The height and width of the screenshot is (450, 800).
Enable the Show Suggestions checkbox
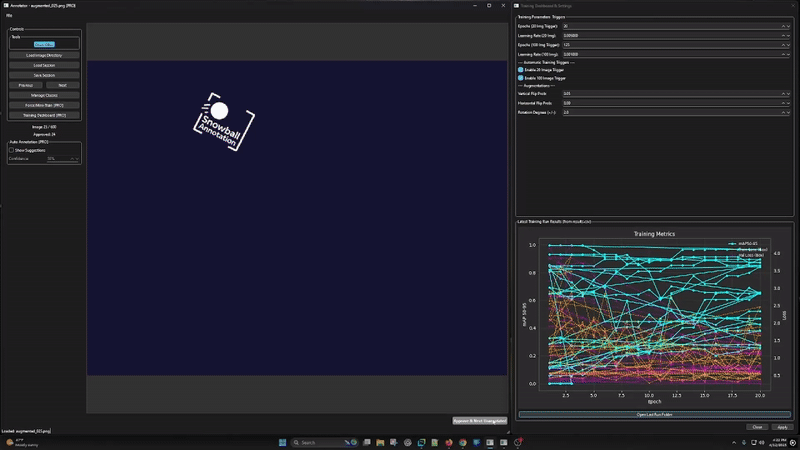(x=11, y=151)
